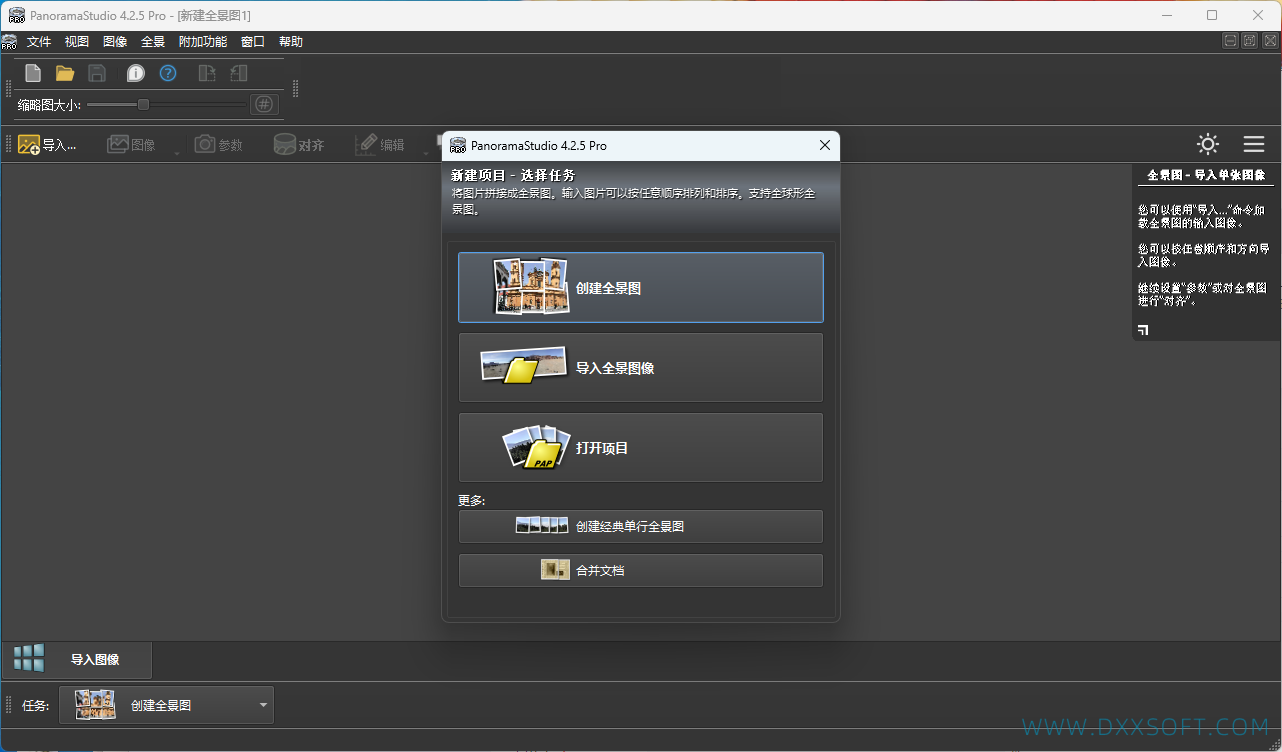Click the thumbnail size slider handle
Image resolution: width=1282 pixels, height=752 pixels.
click(x=143, y=104)
